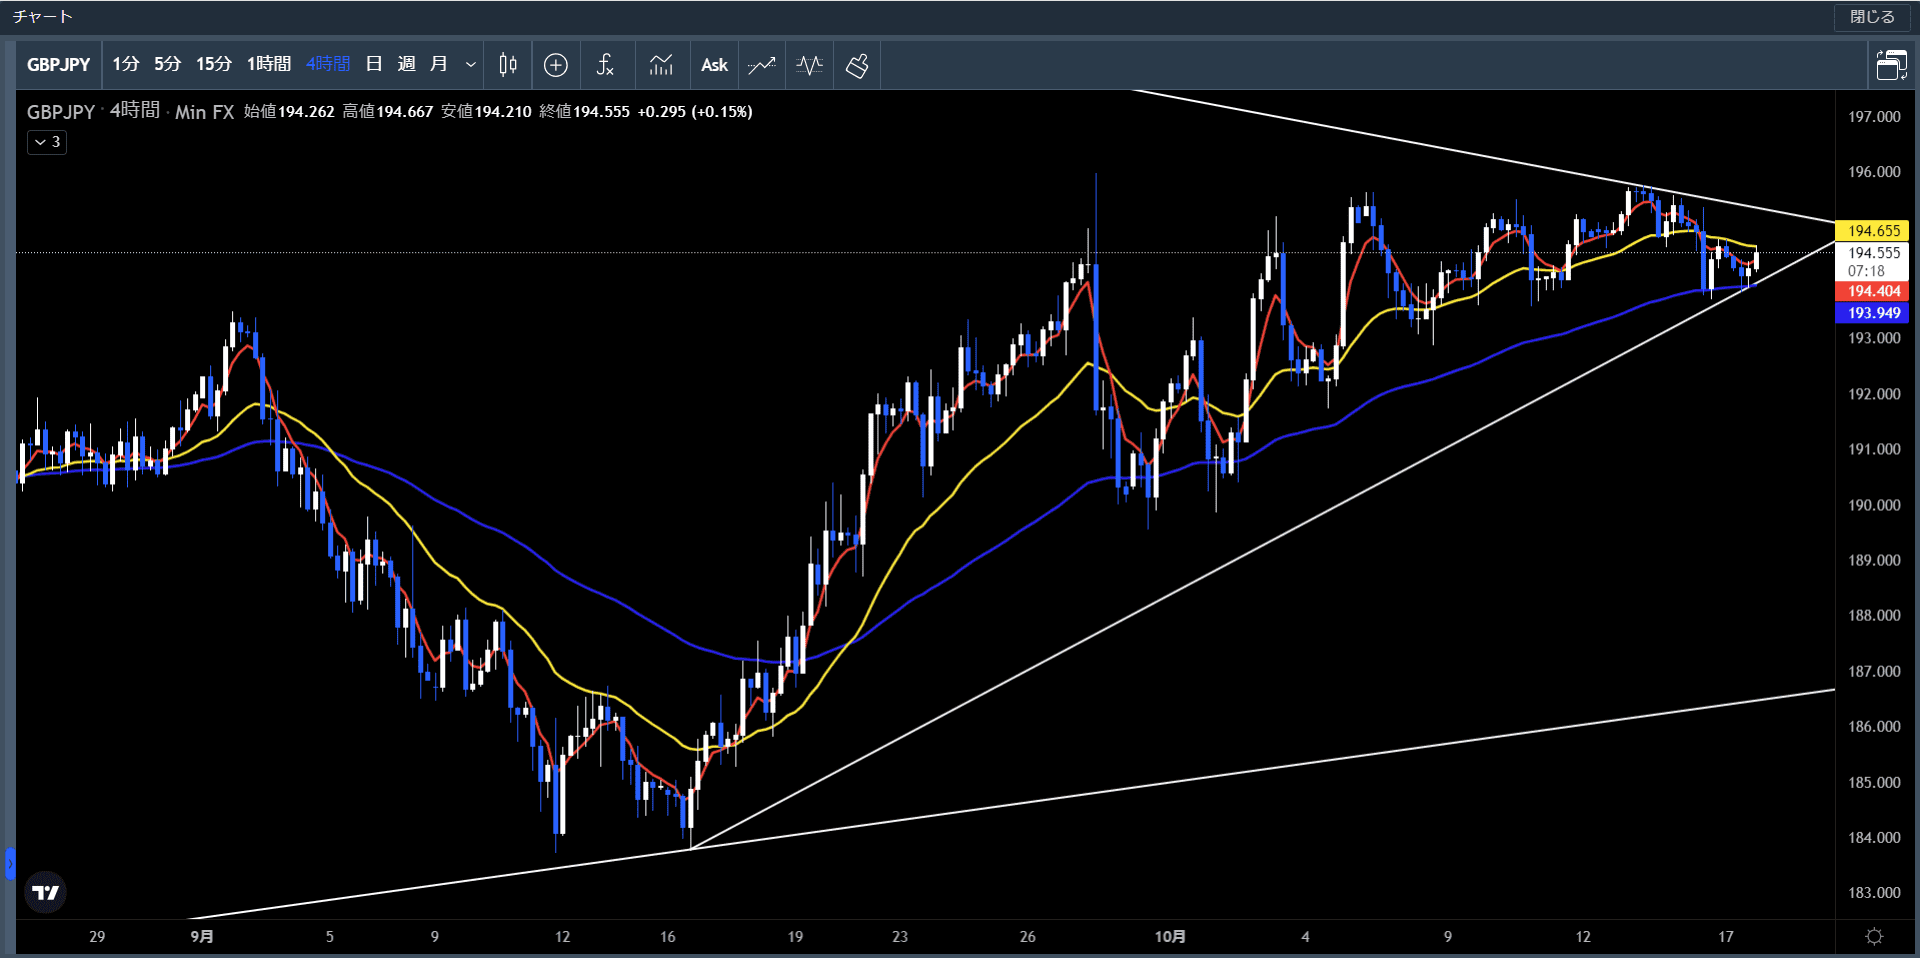Click the 17 date on time axis
1920x958 pixels.
point(1726,937)
